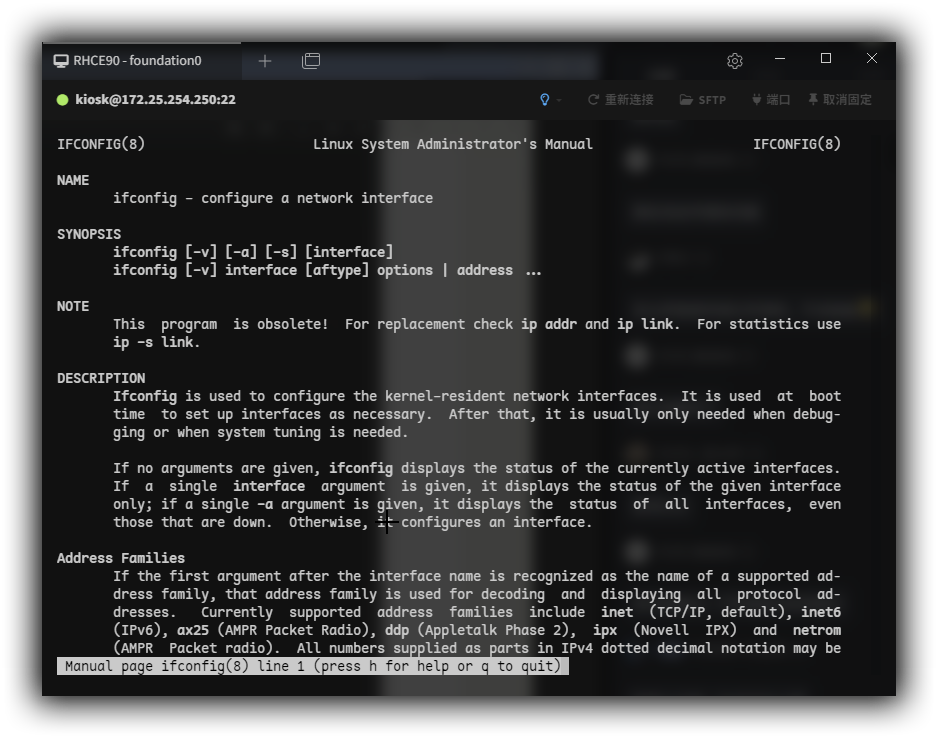Click the green connection status dot

63,100
